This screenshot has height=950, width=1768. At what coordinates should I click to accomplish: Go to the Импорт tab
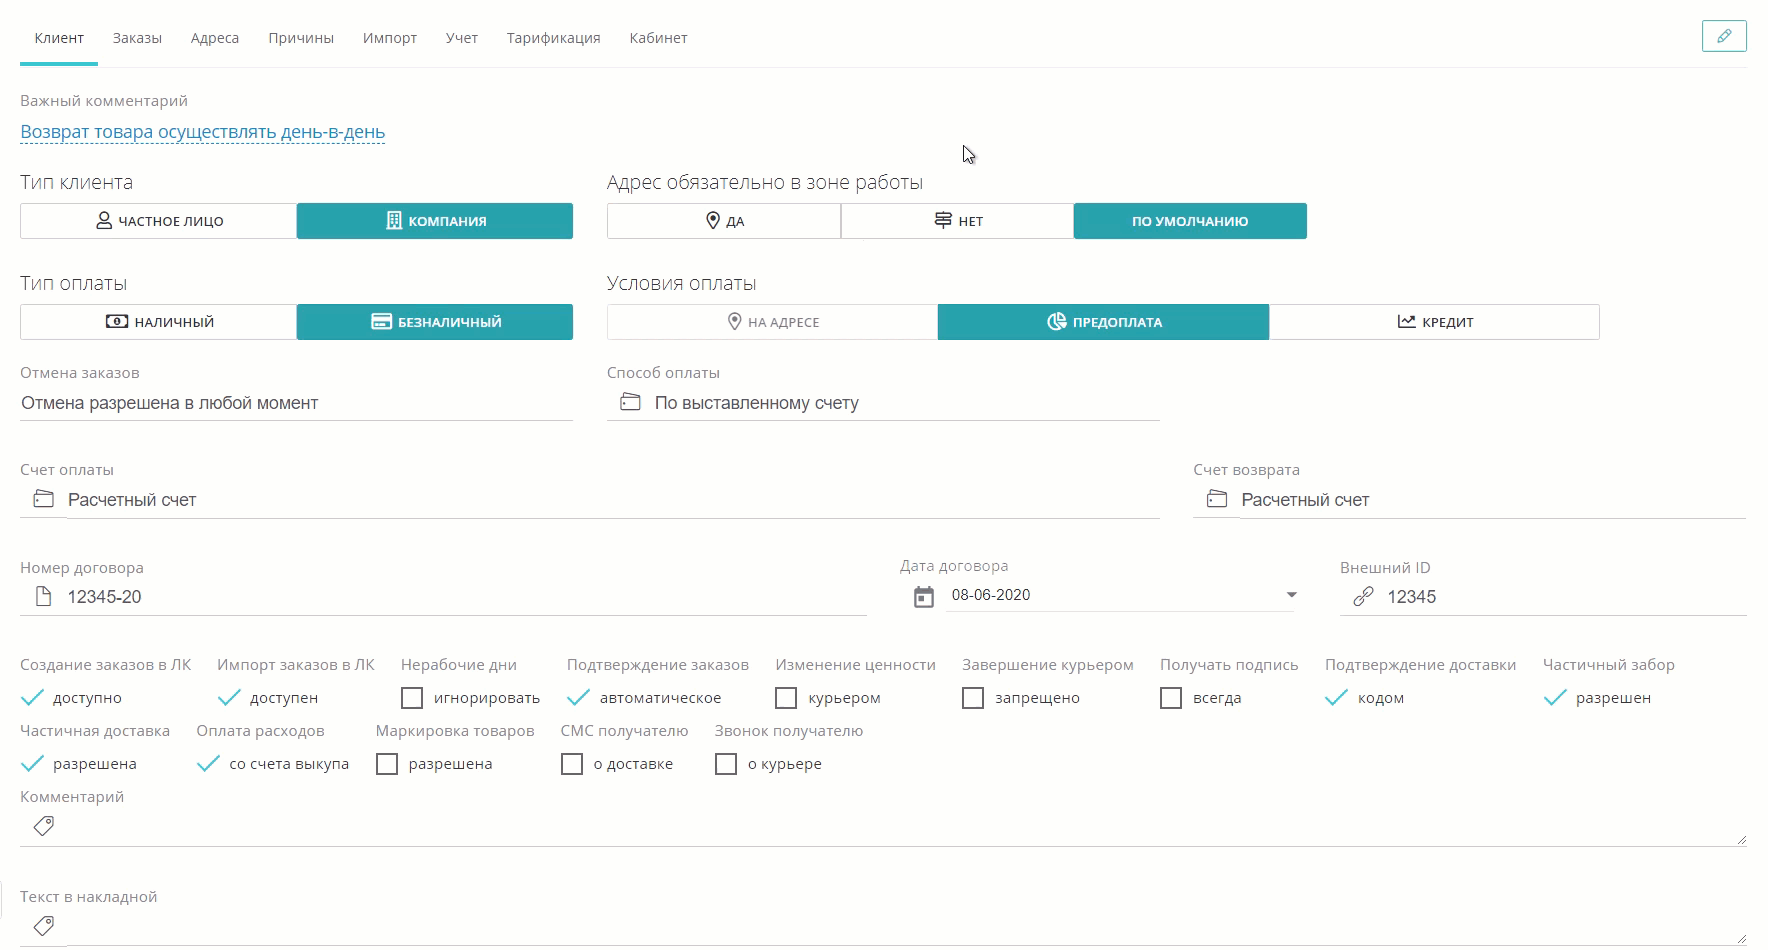tap(390, 38)
